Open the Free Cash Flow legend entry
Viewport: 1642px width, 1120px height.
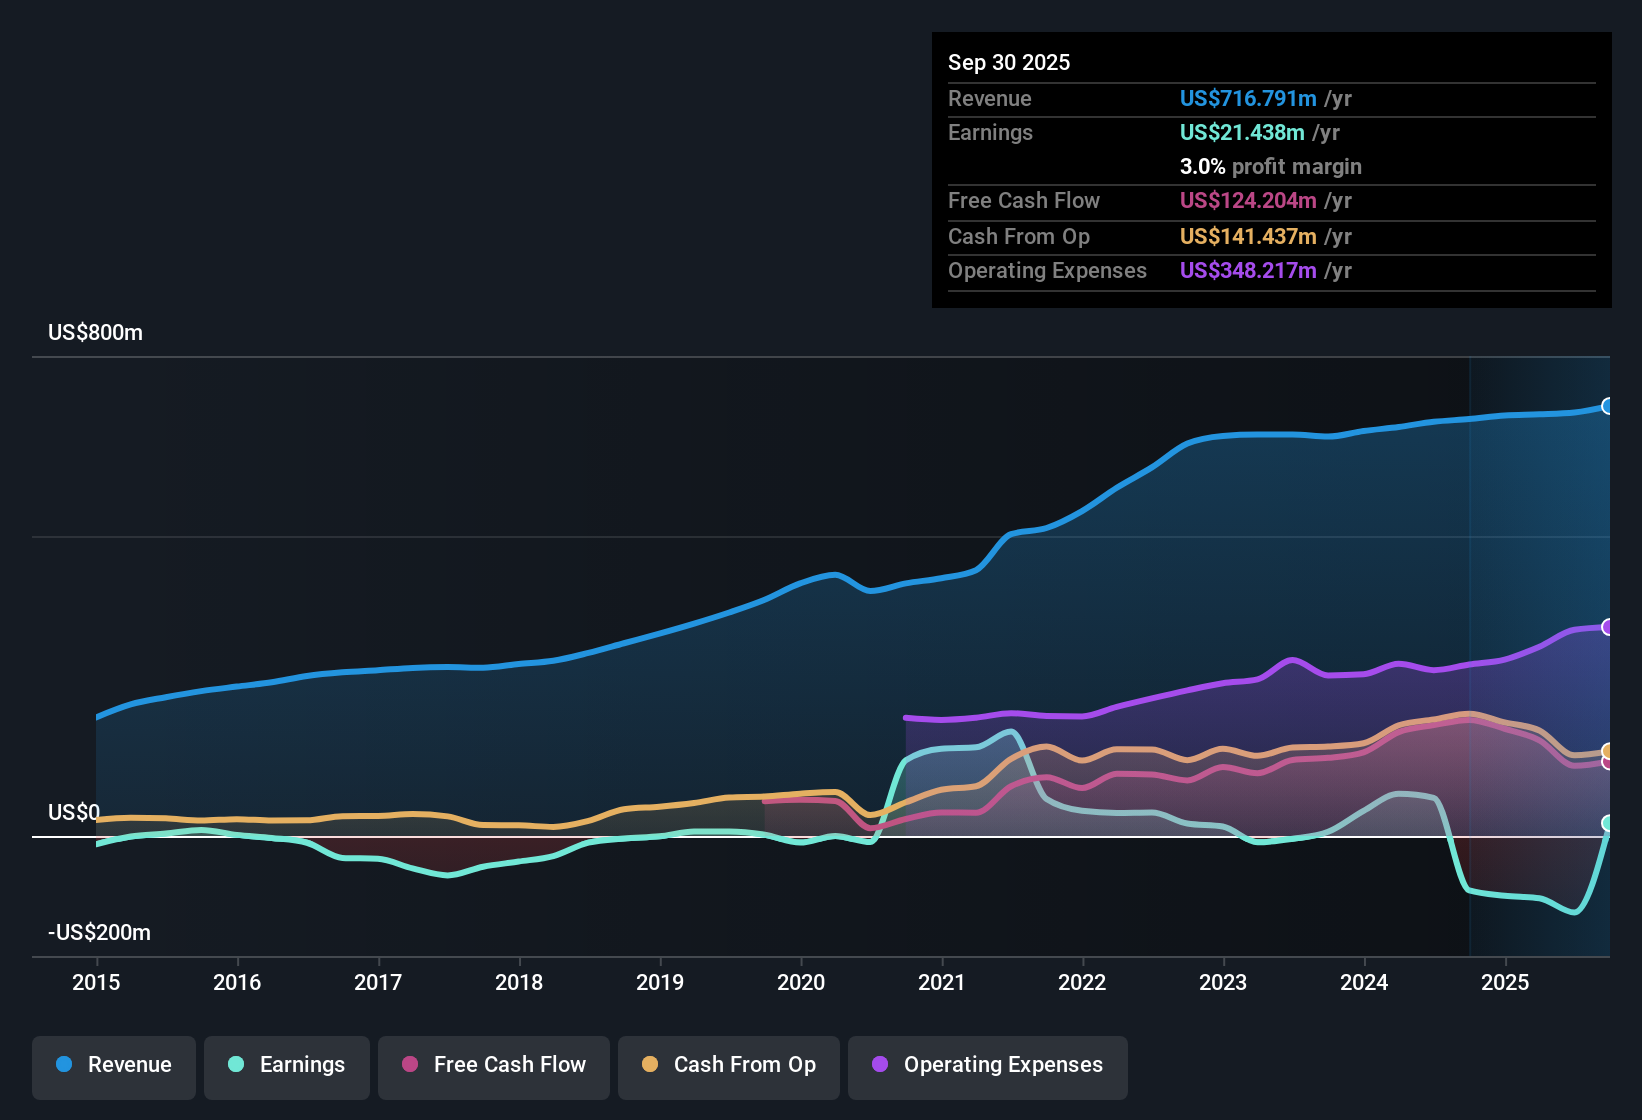tap(493, 1065)
